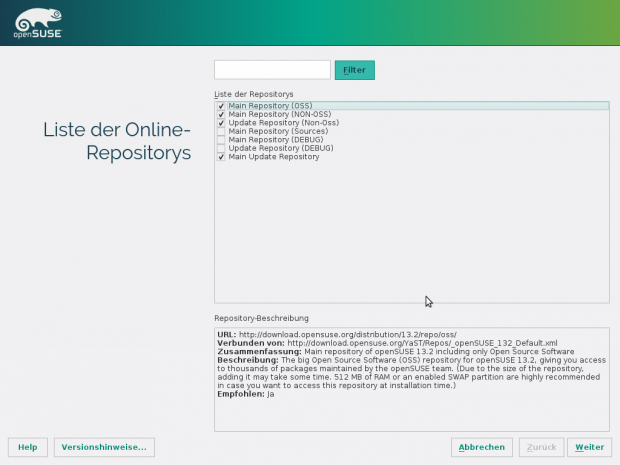
Task: Proceed with the Weiter button
Action: (x=589, y=447)
